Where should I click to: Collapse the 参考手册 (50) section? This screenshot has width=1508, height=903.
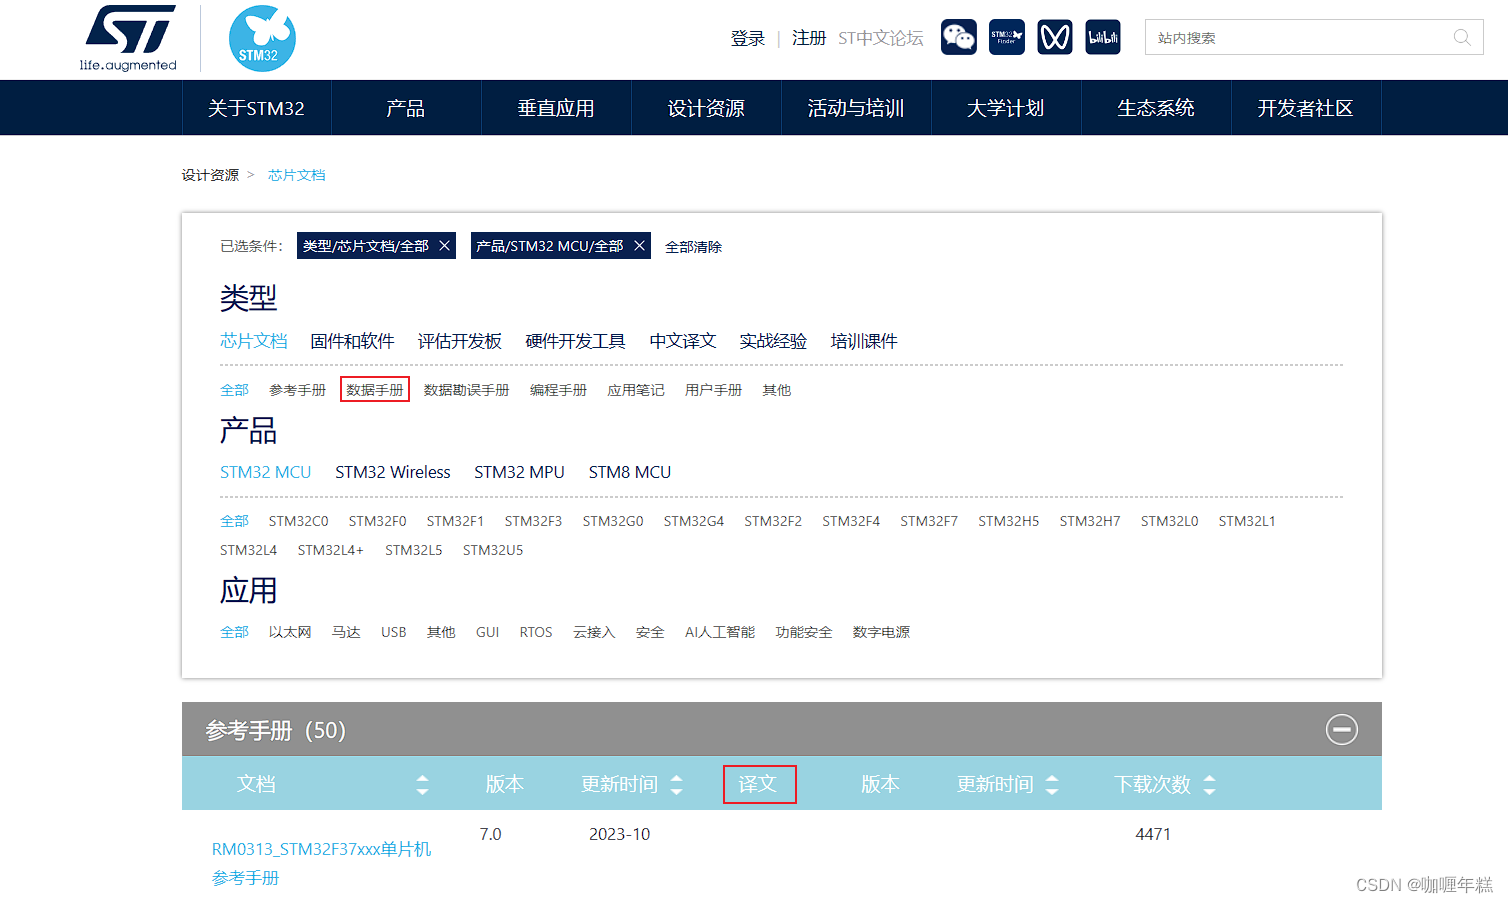pyautogui.click(x=1342, y=730)
